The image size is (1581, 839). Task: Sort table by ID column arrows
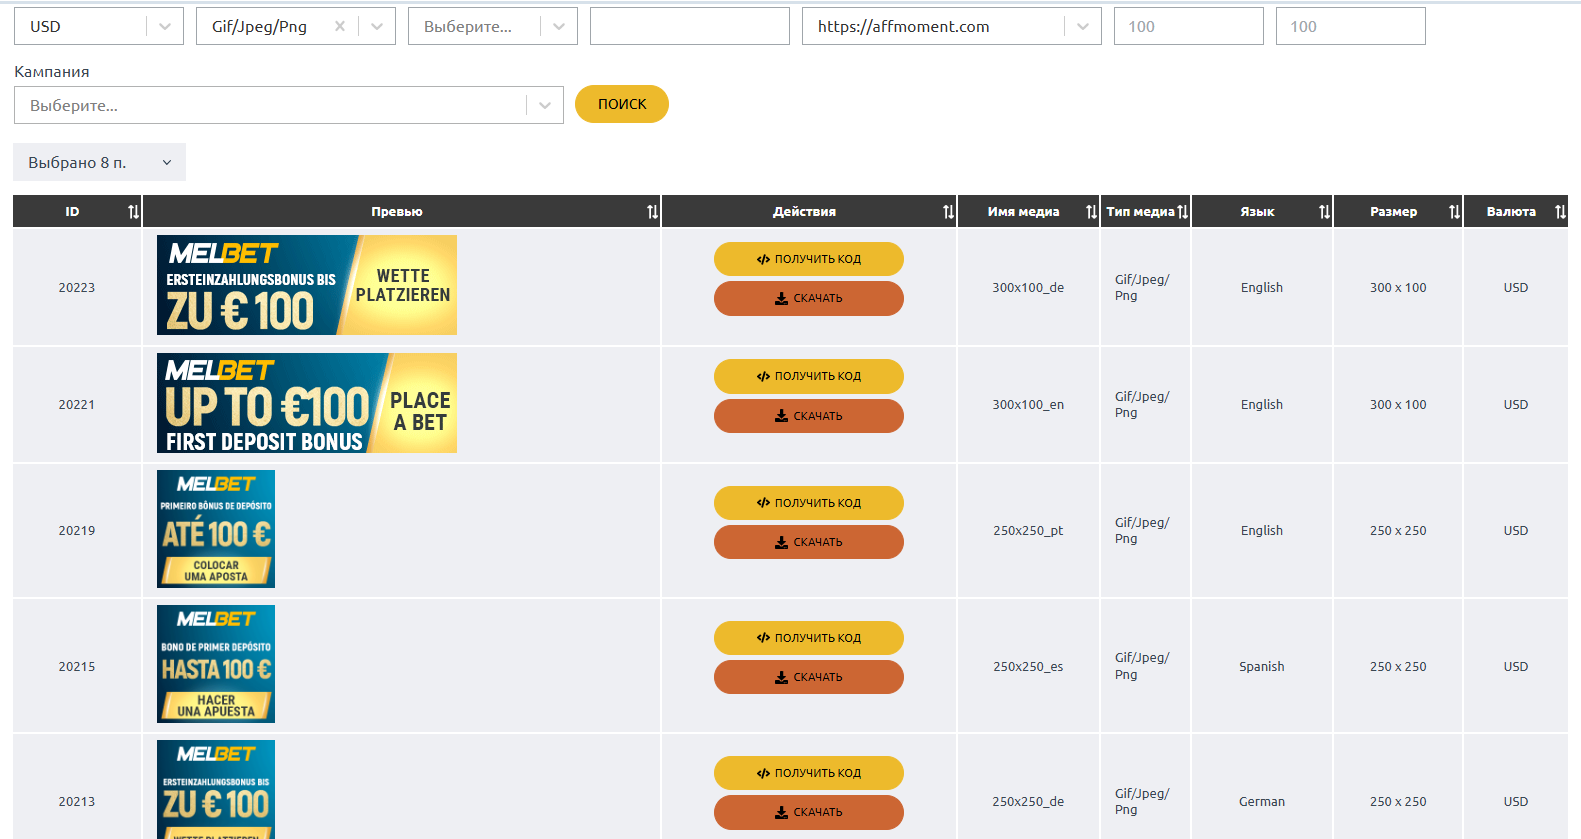click(x=133, y=212)
